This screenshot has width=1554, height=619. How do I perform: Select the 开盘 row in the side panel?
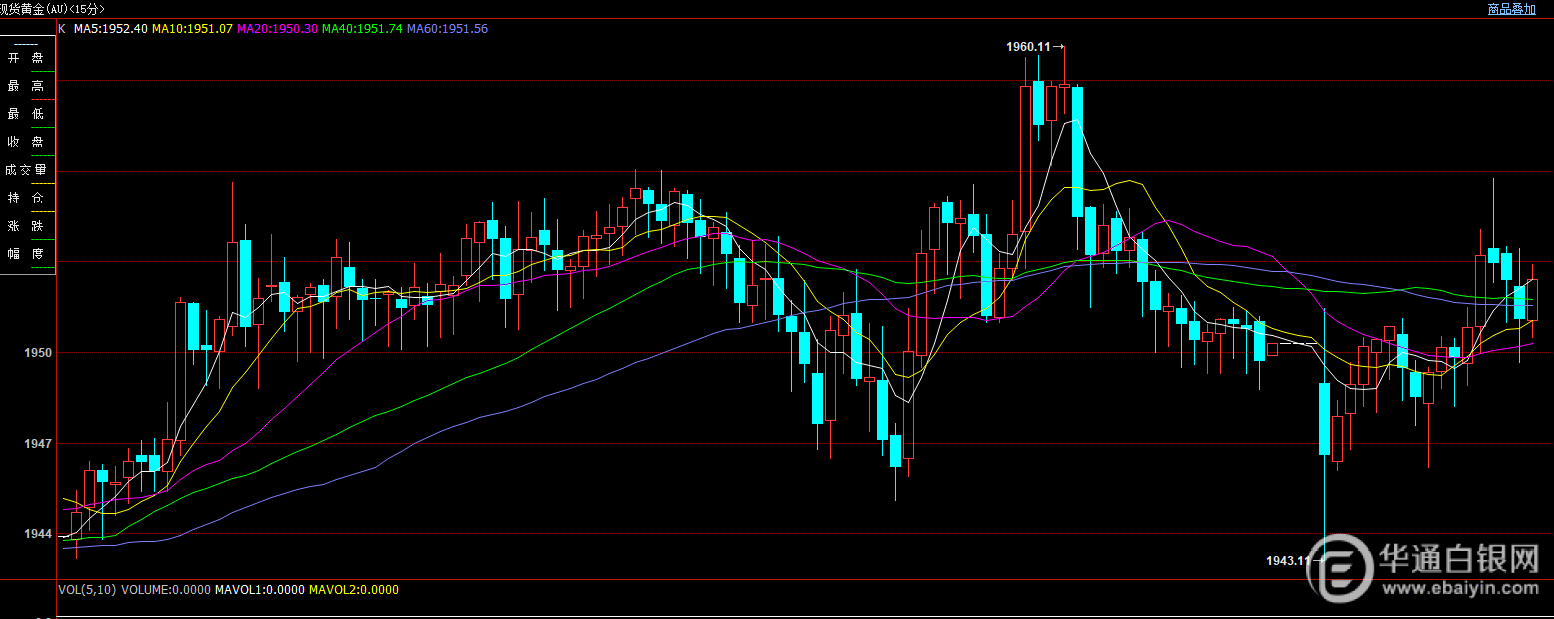(26, 58)
